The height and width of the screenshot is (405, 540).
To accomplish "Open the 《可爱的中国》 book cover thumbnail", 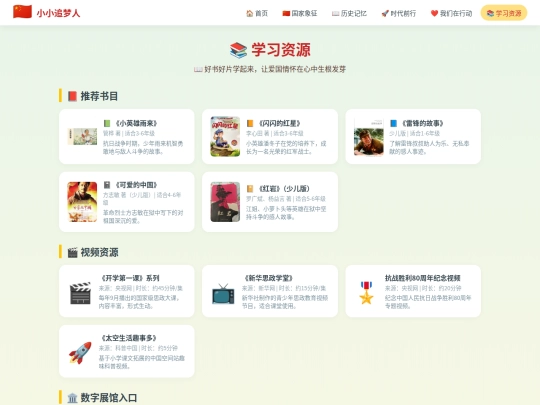I will click(x=82, y=202).
